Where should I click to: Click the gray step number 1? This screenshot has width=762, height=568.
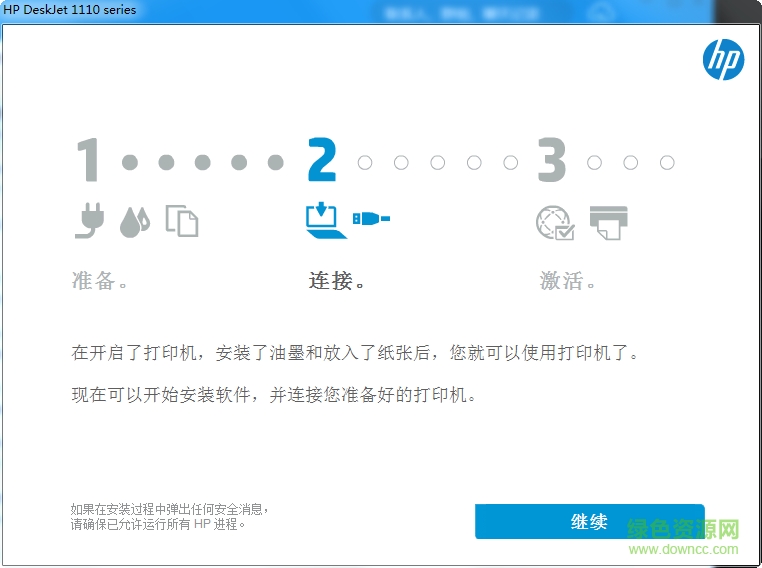pos(88,160)
